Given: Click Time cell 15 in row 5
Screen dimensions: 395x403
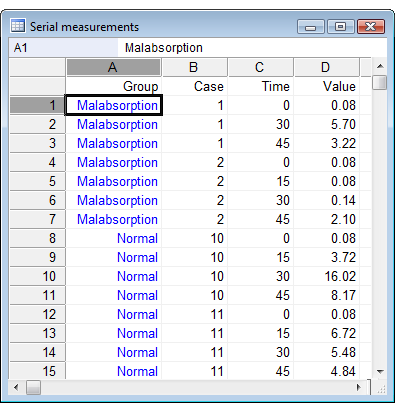Looking at the screenshot, I should (x=260, y=181).
